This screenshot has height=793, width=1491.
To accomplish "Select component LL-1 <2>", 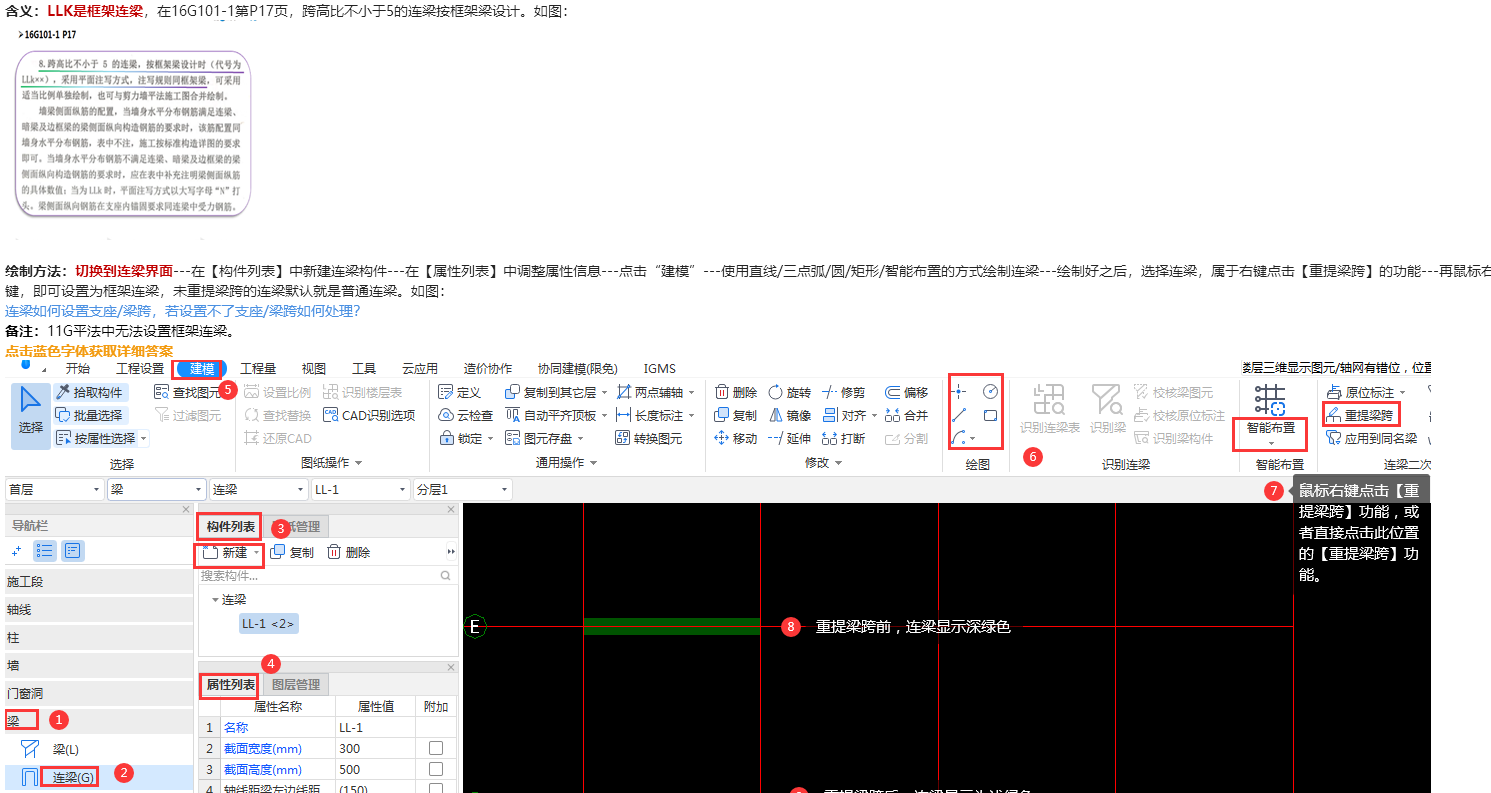I will [x=268, y=623].
